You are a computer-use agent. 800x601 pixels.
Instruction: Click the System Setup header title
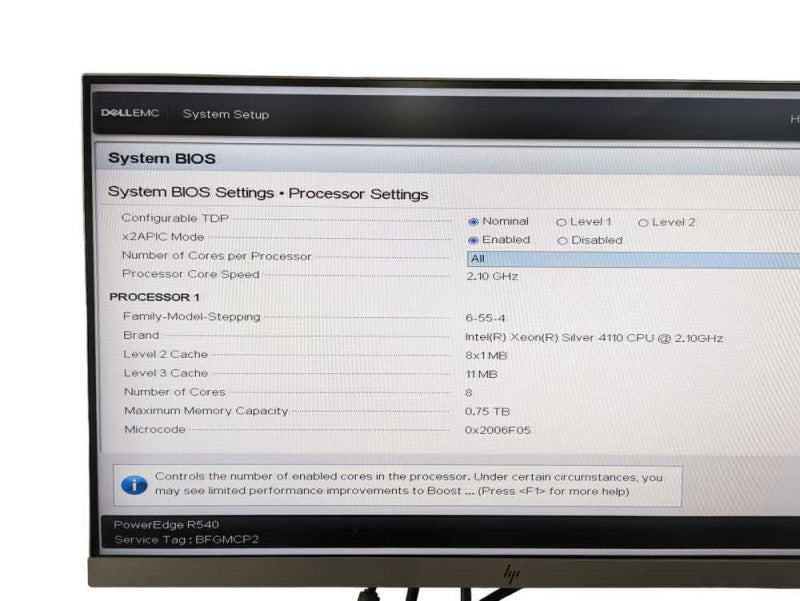pyautogui.click(x=226, y=114)
